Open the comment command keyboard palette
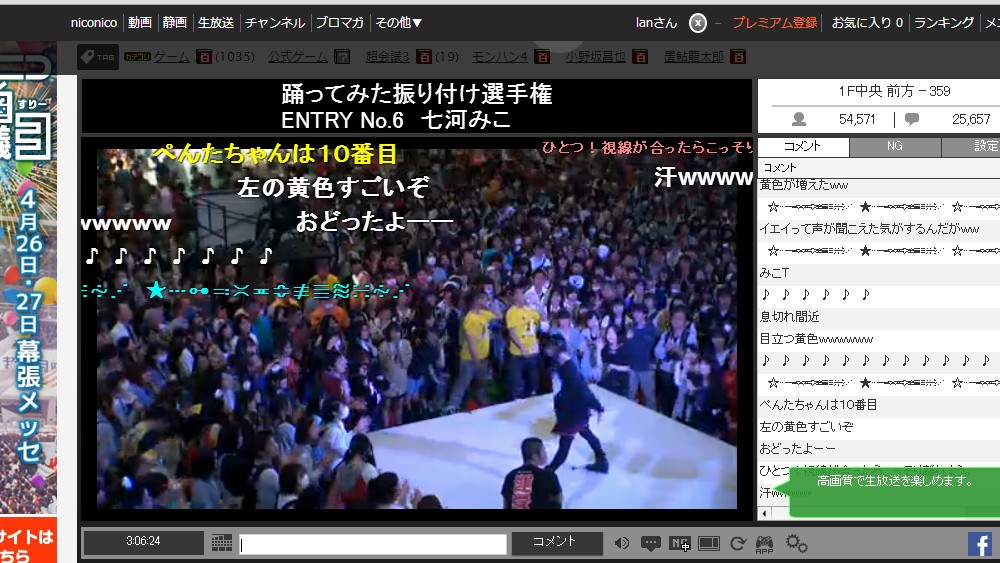Viewport: 1000px width, 563px height. click(222, 543)
